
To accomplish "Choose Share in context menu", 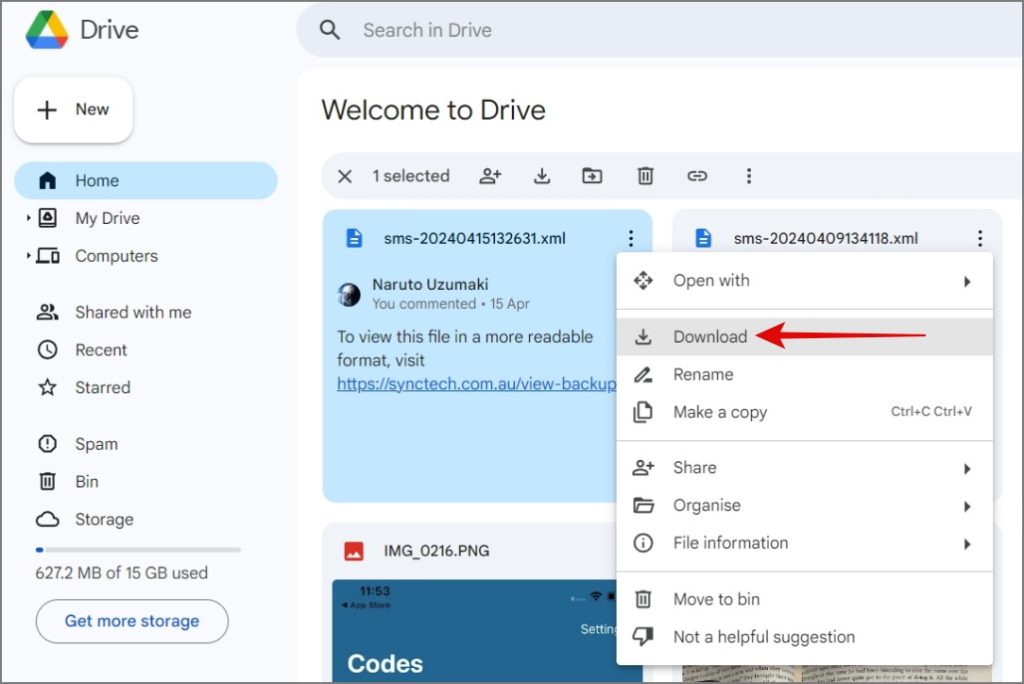I will 805,468.
